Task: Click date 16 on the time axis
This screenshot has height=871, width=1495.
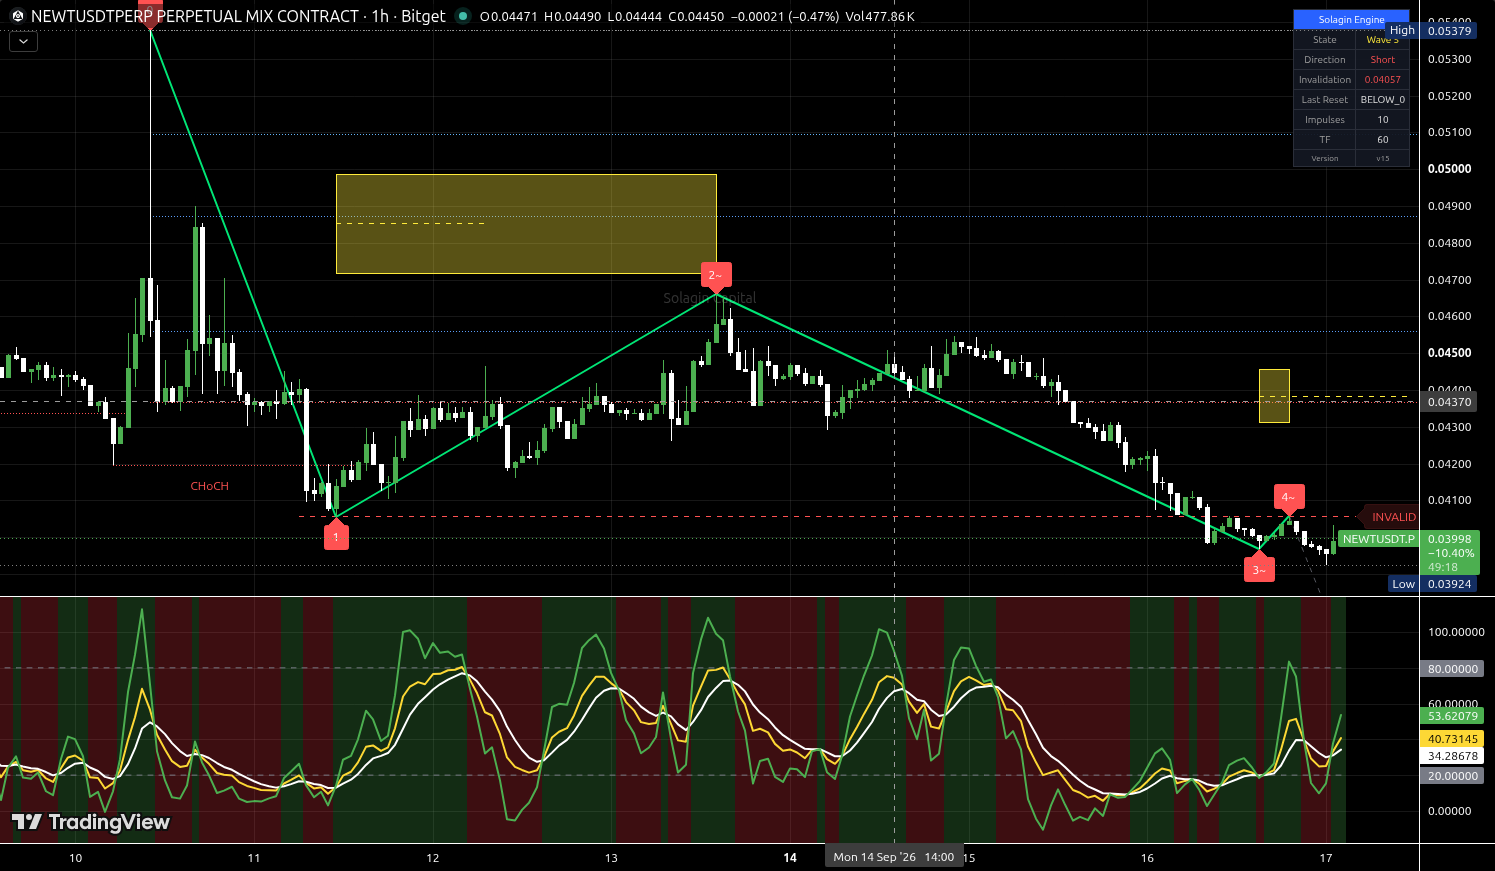Action: click(1147, 858)
